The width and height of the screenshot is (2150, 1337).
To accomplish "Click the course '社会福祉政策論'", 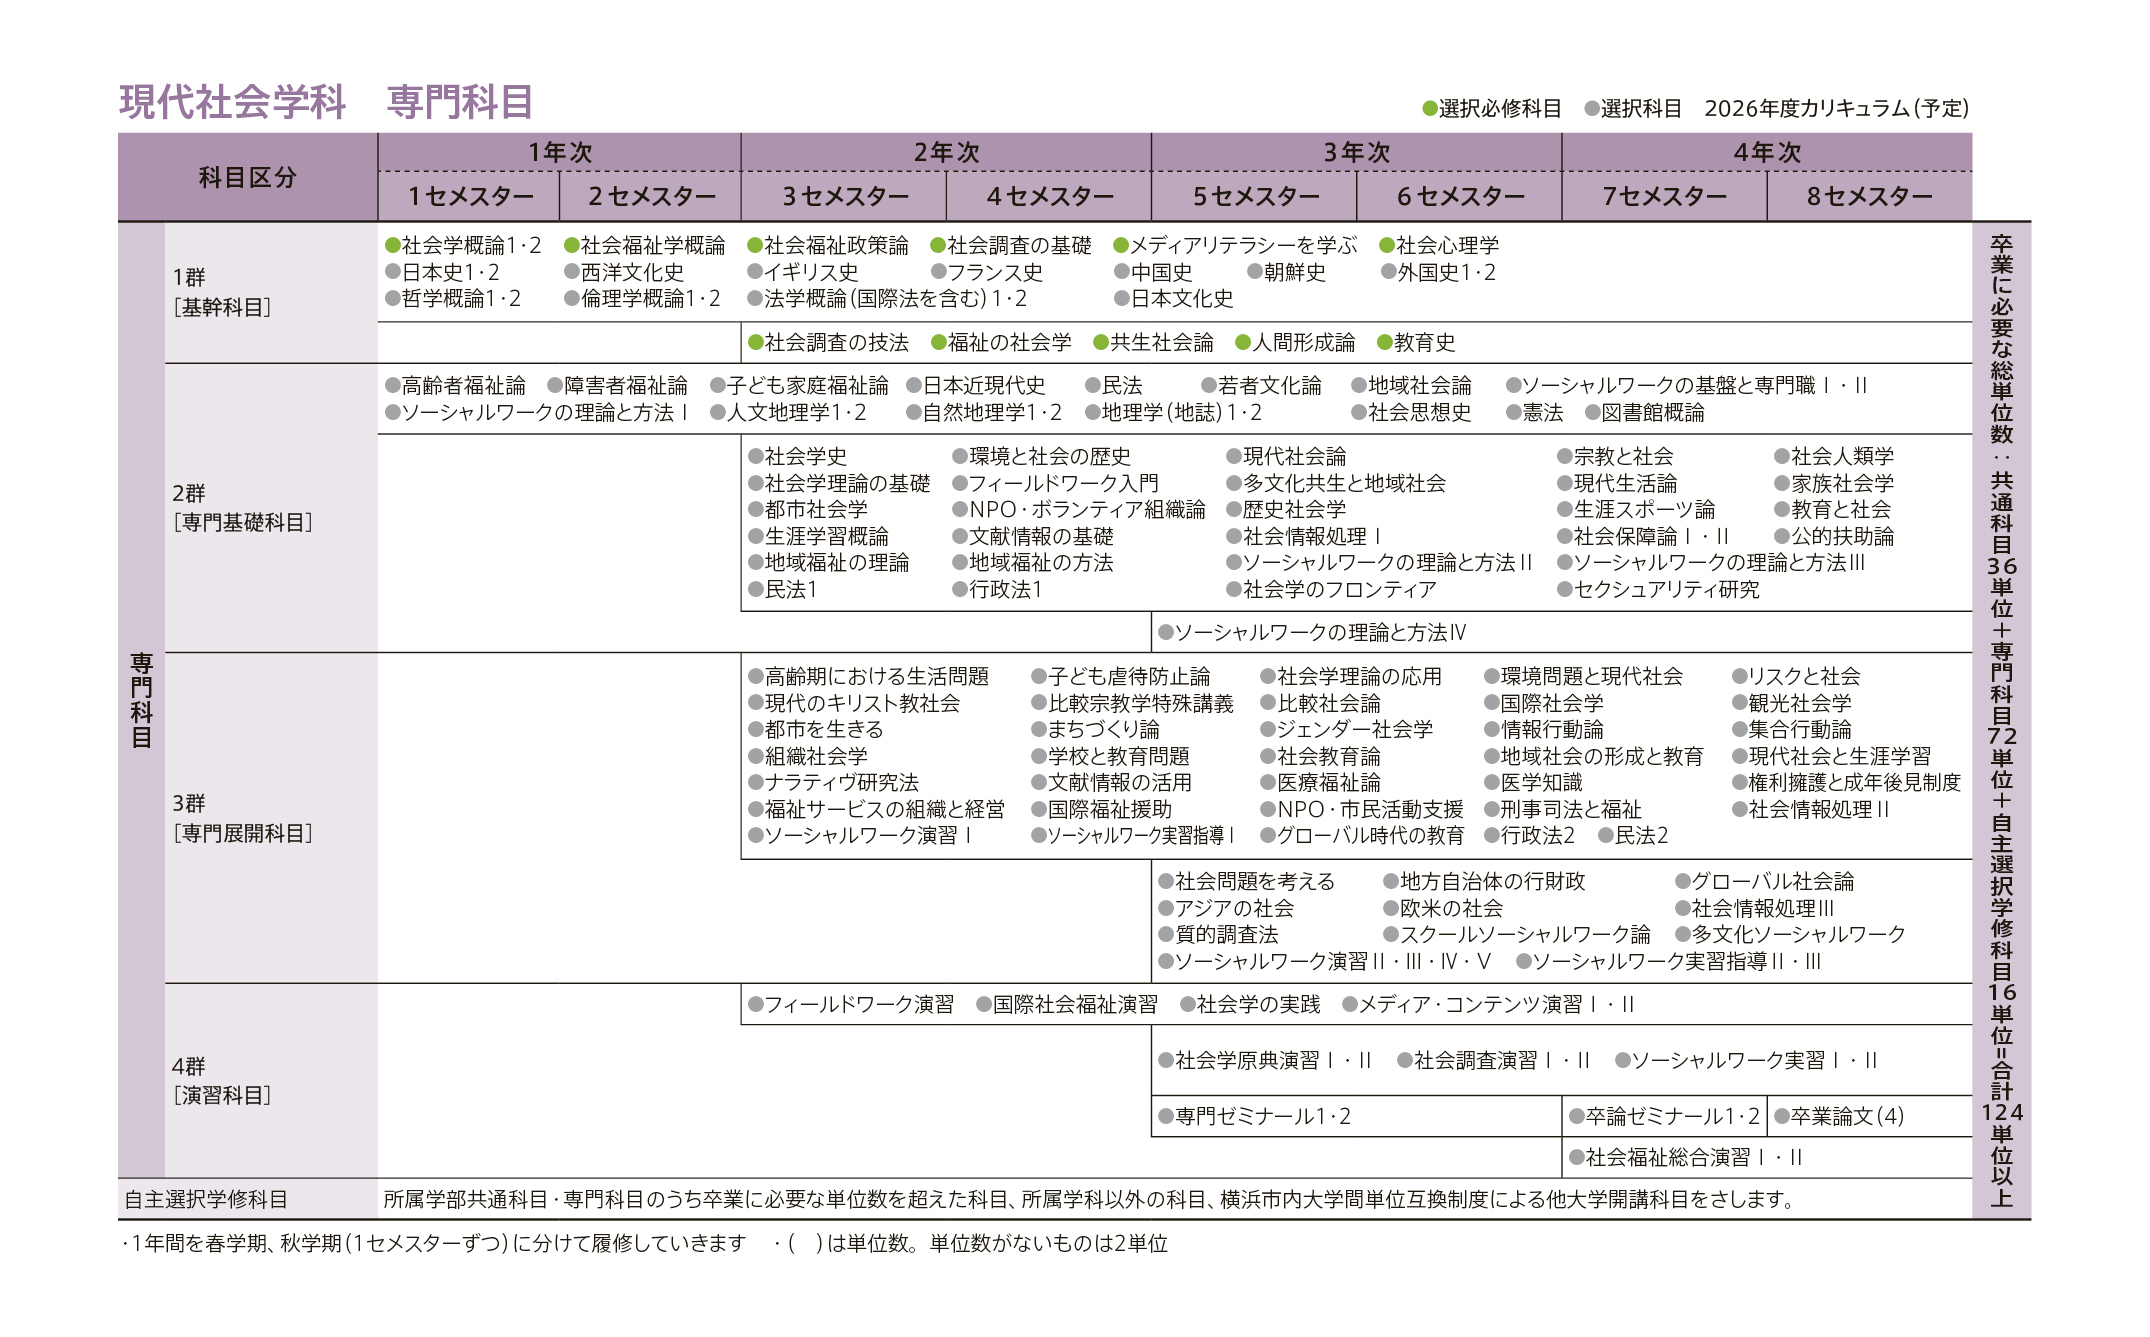I will [x=828, y=245].
